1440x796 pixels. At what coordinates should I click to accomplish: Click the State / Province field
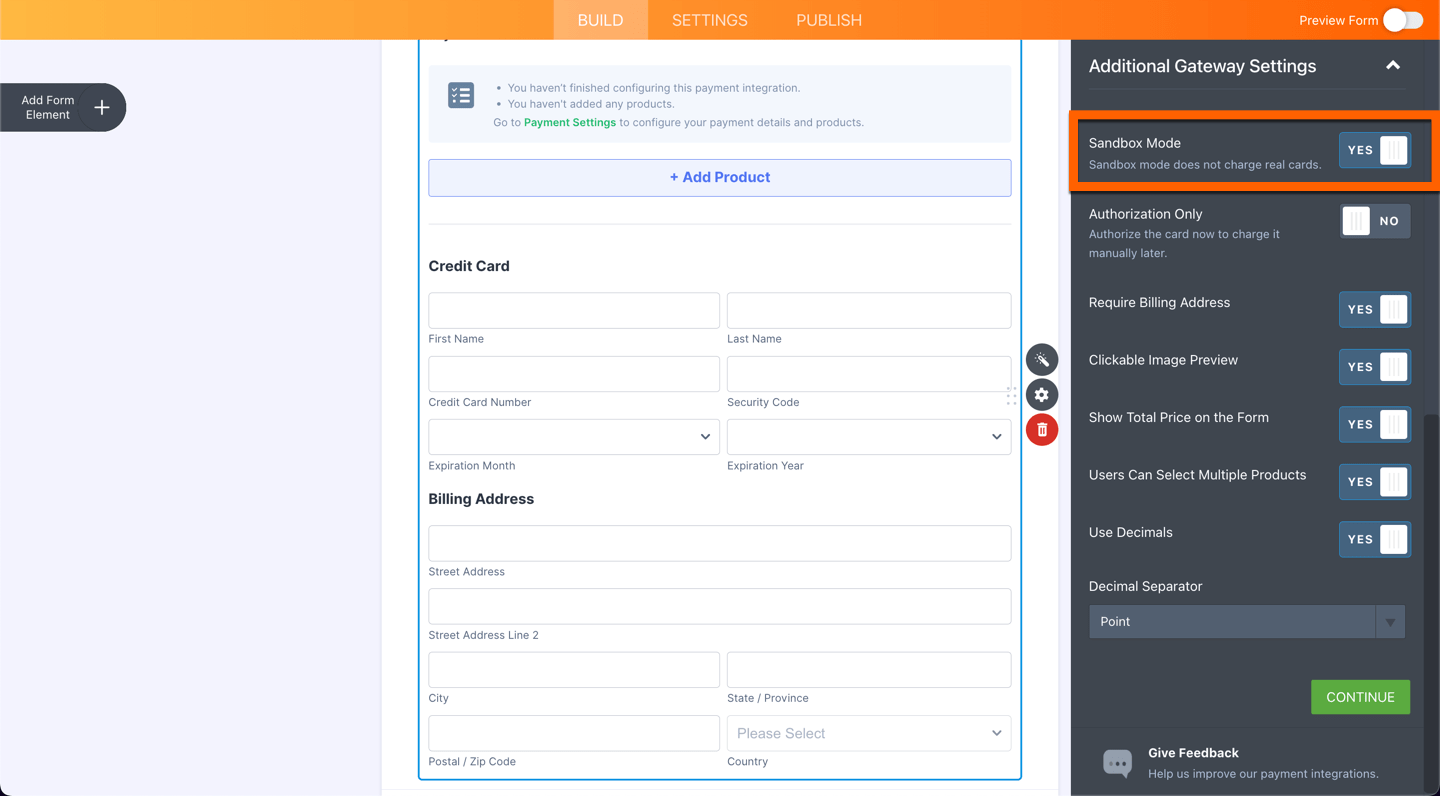coord(869,670)
